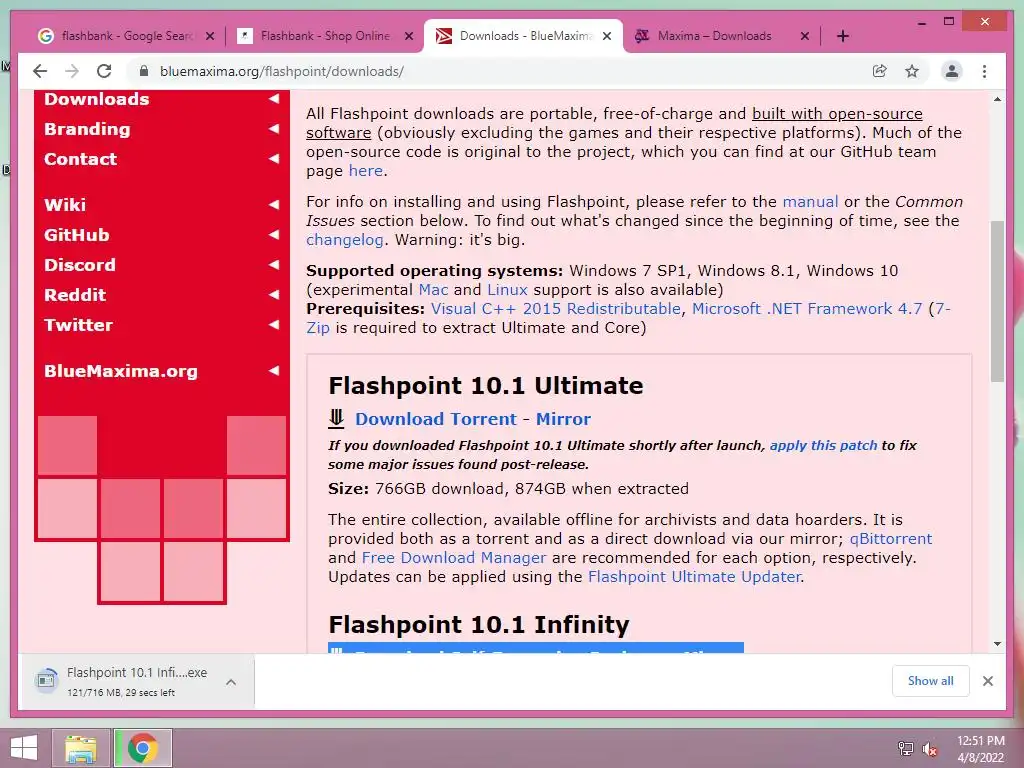Open the taskbar clock and date
The image size is (1024, 768).
tap(980, 749)
